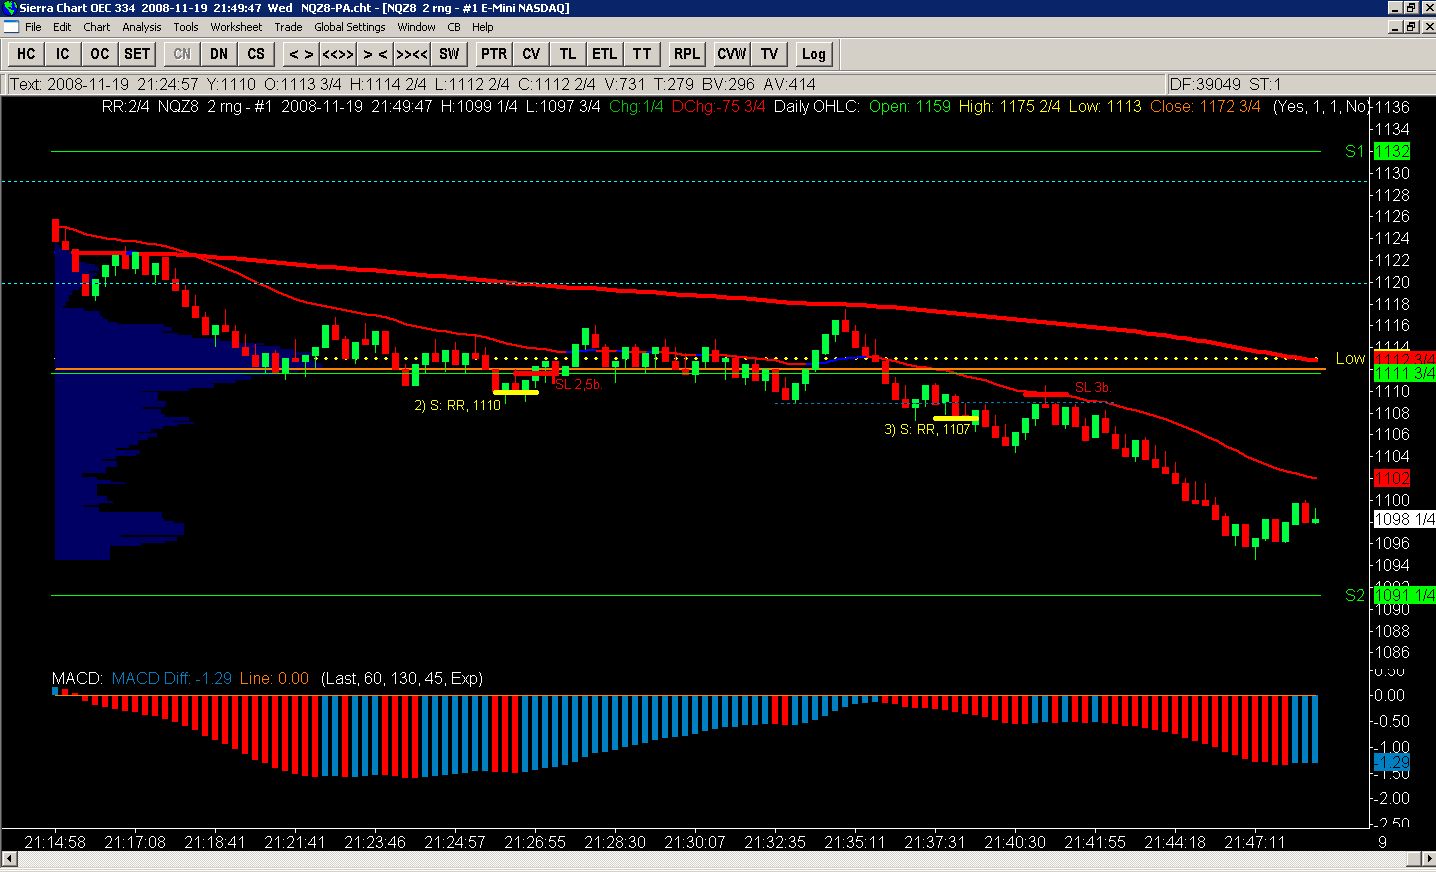Open the Help menu
The height and width of the screenshot is (872, 1436).
483,27
